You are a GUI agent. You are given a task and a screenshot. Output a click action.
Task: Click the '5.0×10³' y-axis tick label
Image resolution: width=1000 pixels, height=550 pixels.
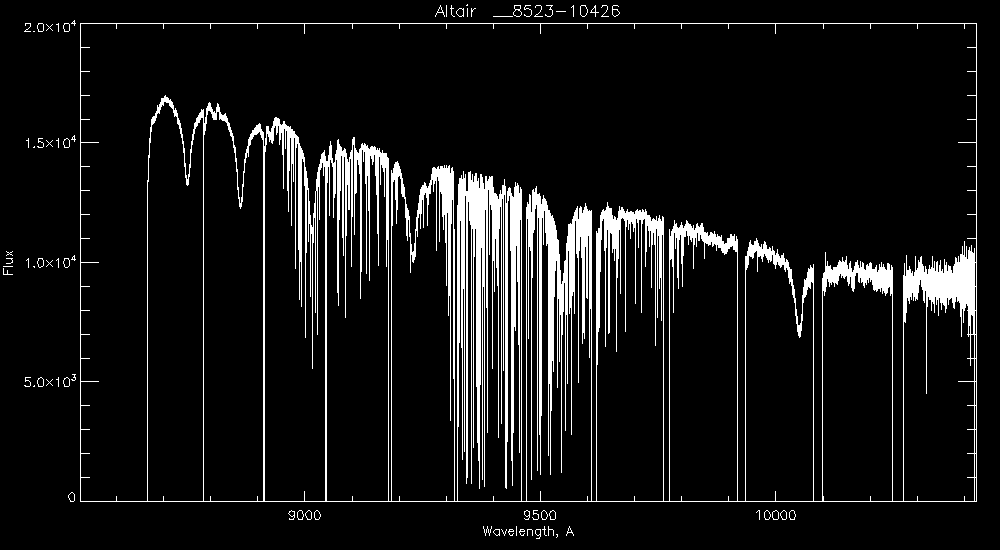coord(50,382)
